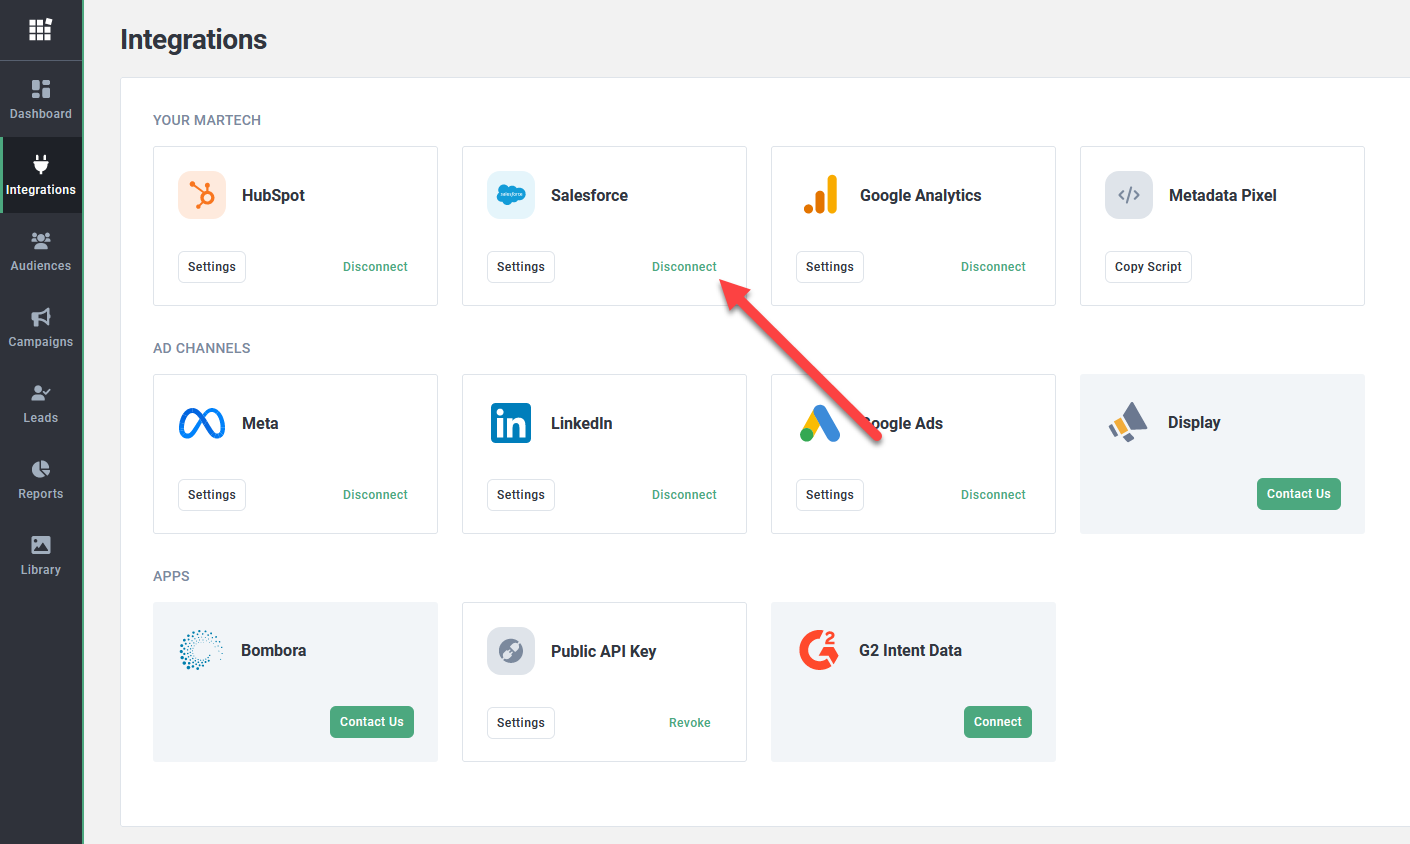
Task: Click the LinkedIn logo icon
Action: pyautogui.click(x=511, y=423)
